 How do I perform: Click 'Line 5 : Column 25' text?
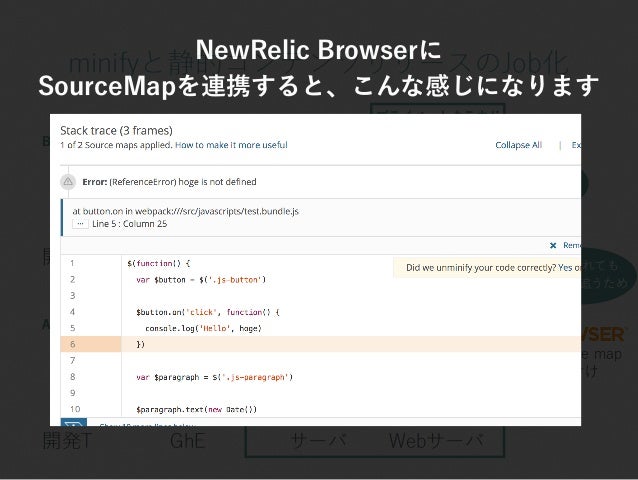point(129,224)
